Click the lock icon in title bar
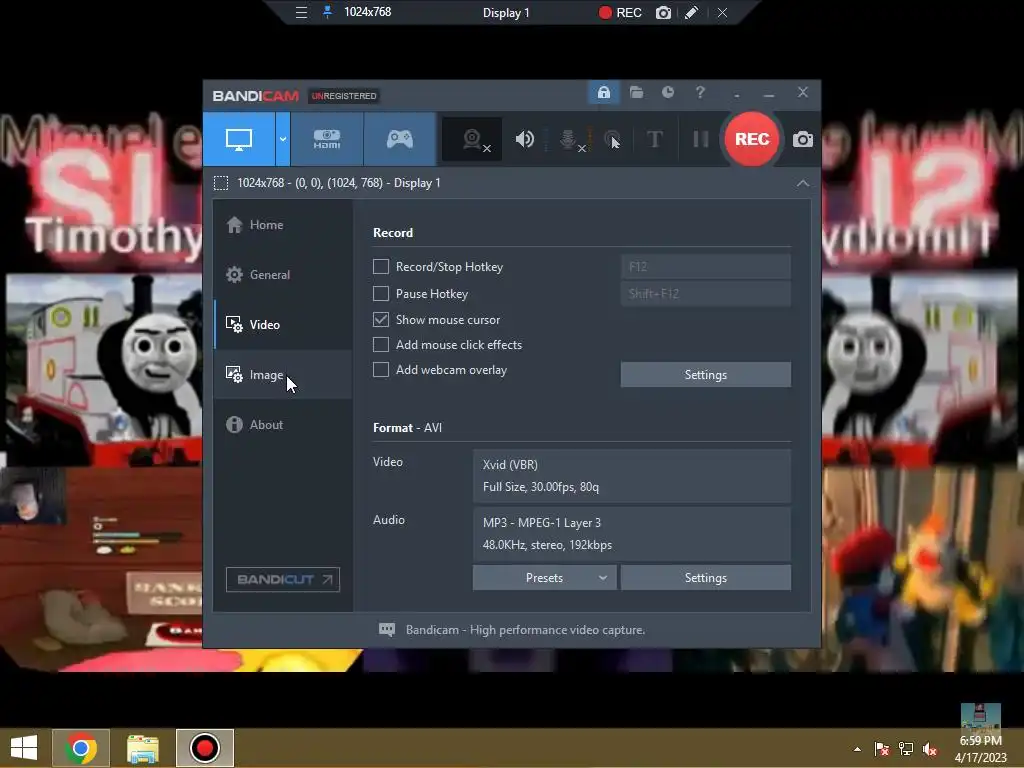 pyautogui.click(x=603, y=93)
